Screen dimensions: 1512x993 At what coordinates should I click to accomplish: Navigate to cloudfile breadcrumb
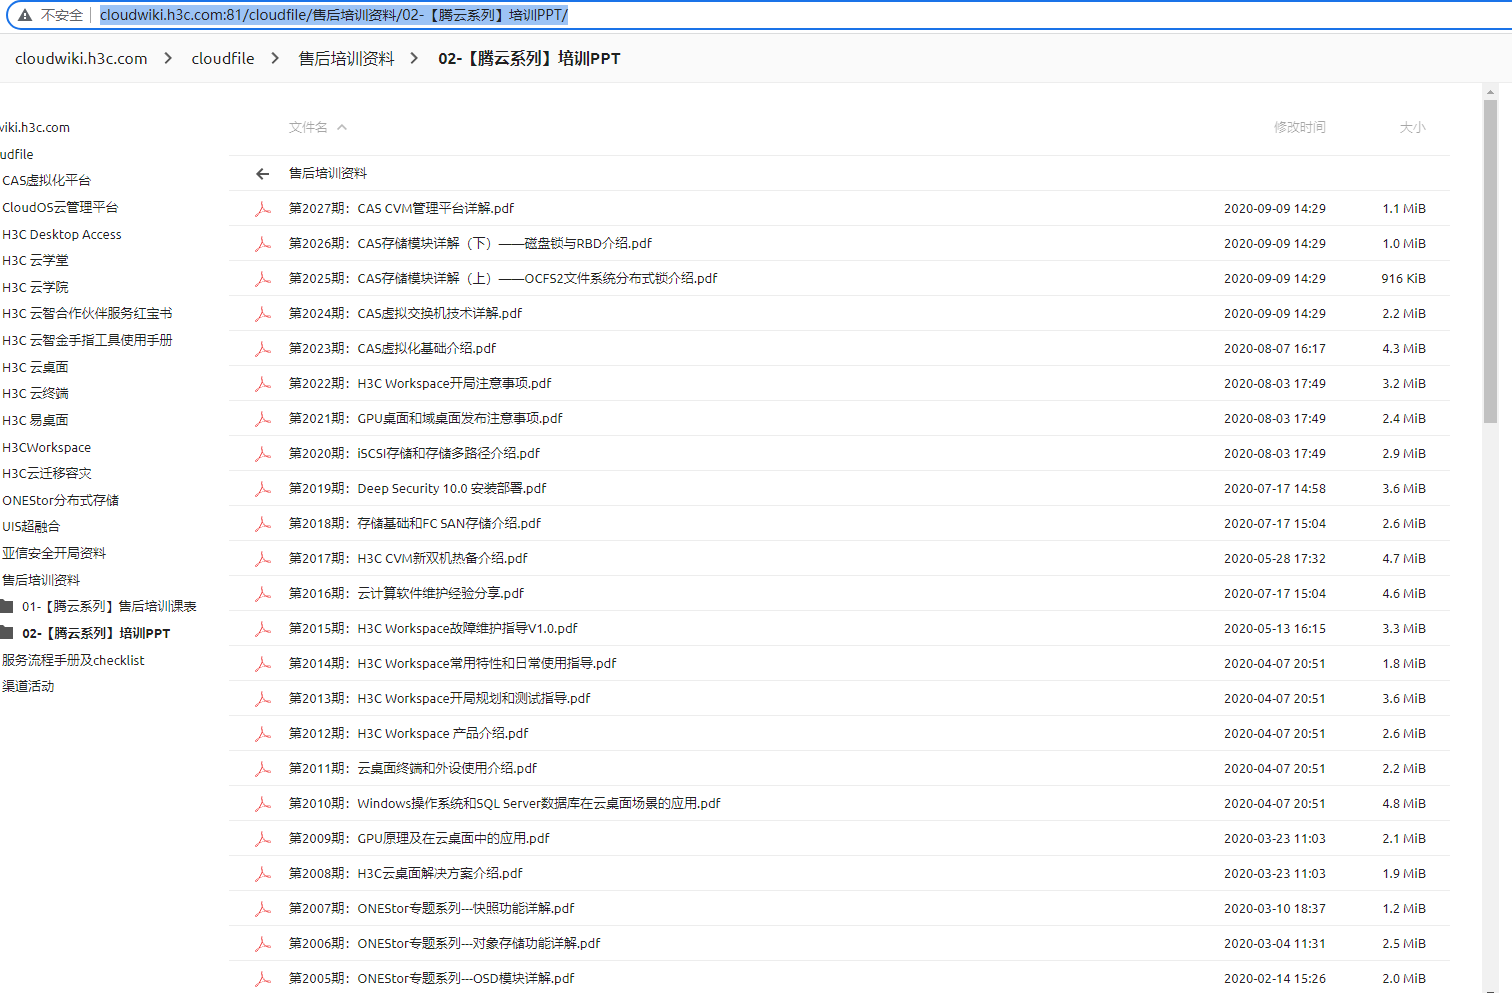click(223, 59)
